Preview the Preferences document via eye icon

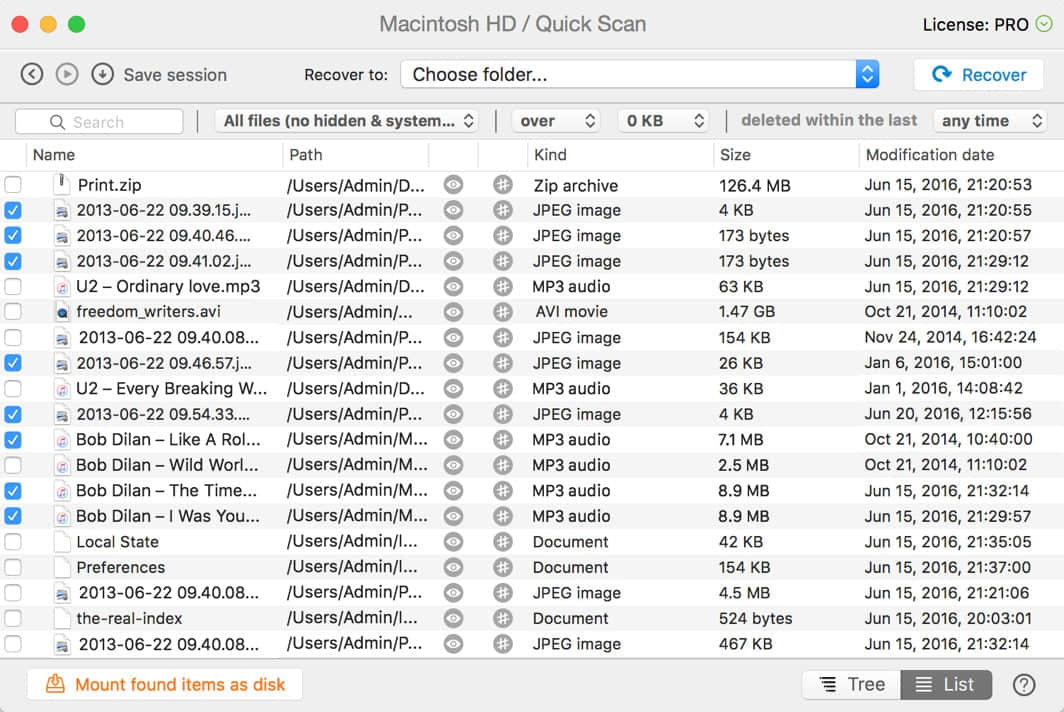coord(453,567)
